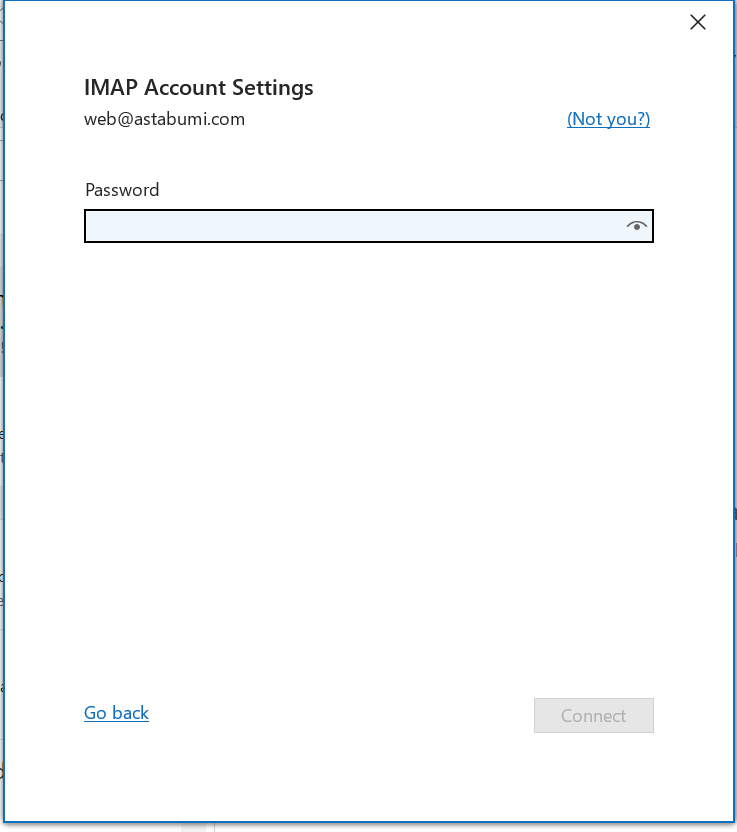Close the IMAP Account Settings dialog
The image size is (737, 832).
click(x=698, y=23)
